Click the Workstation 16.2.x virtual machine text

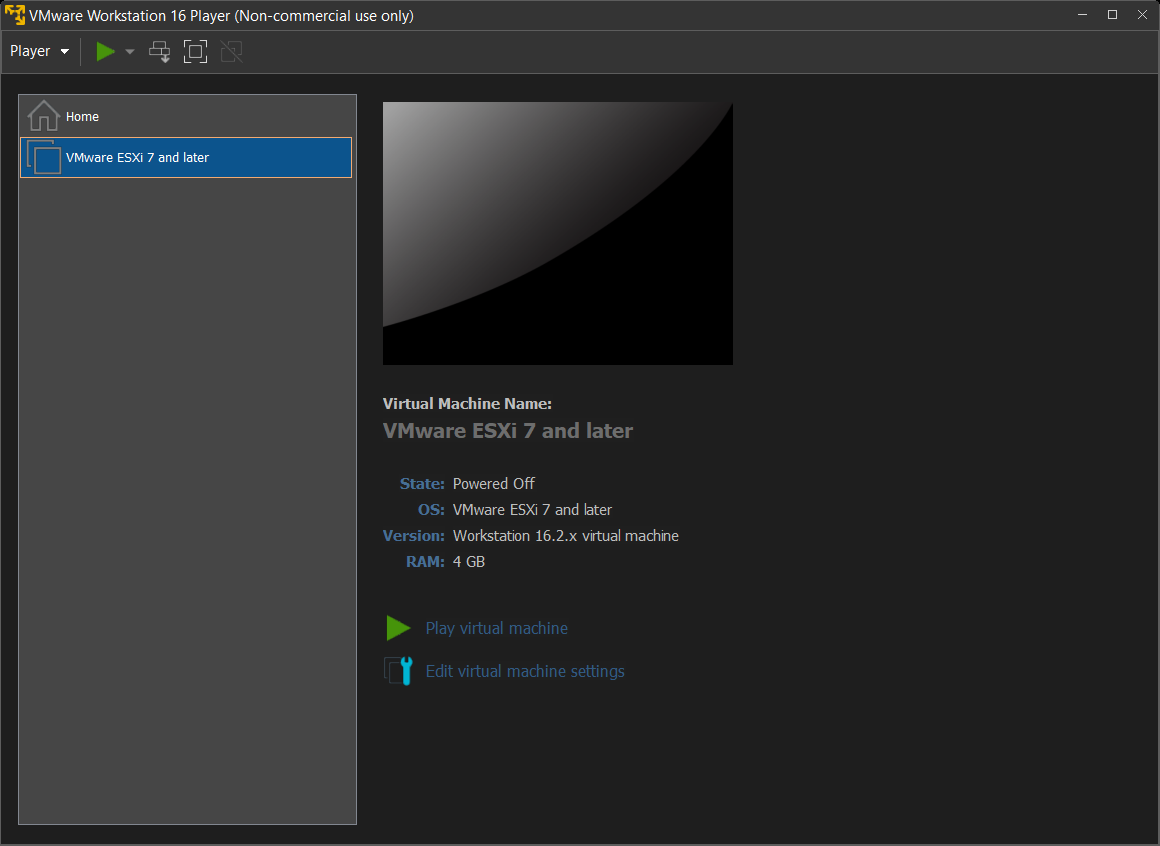point(565,535)
